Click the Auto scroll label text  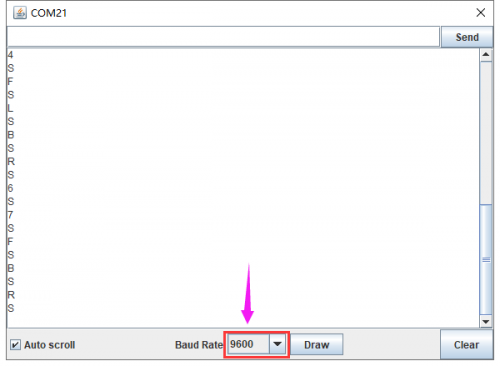coord(50,345)
